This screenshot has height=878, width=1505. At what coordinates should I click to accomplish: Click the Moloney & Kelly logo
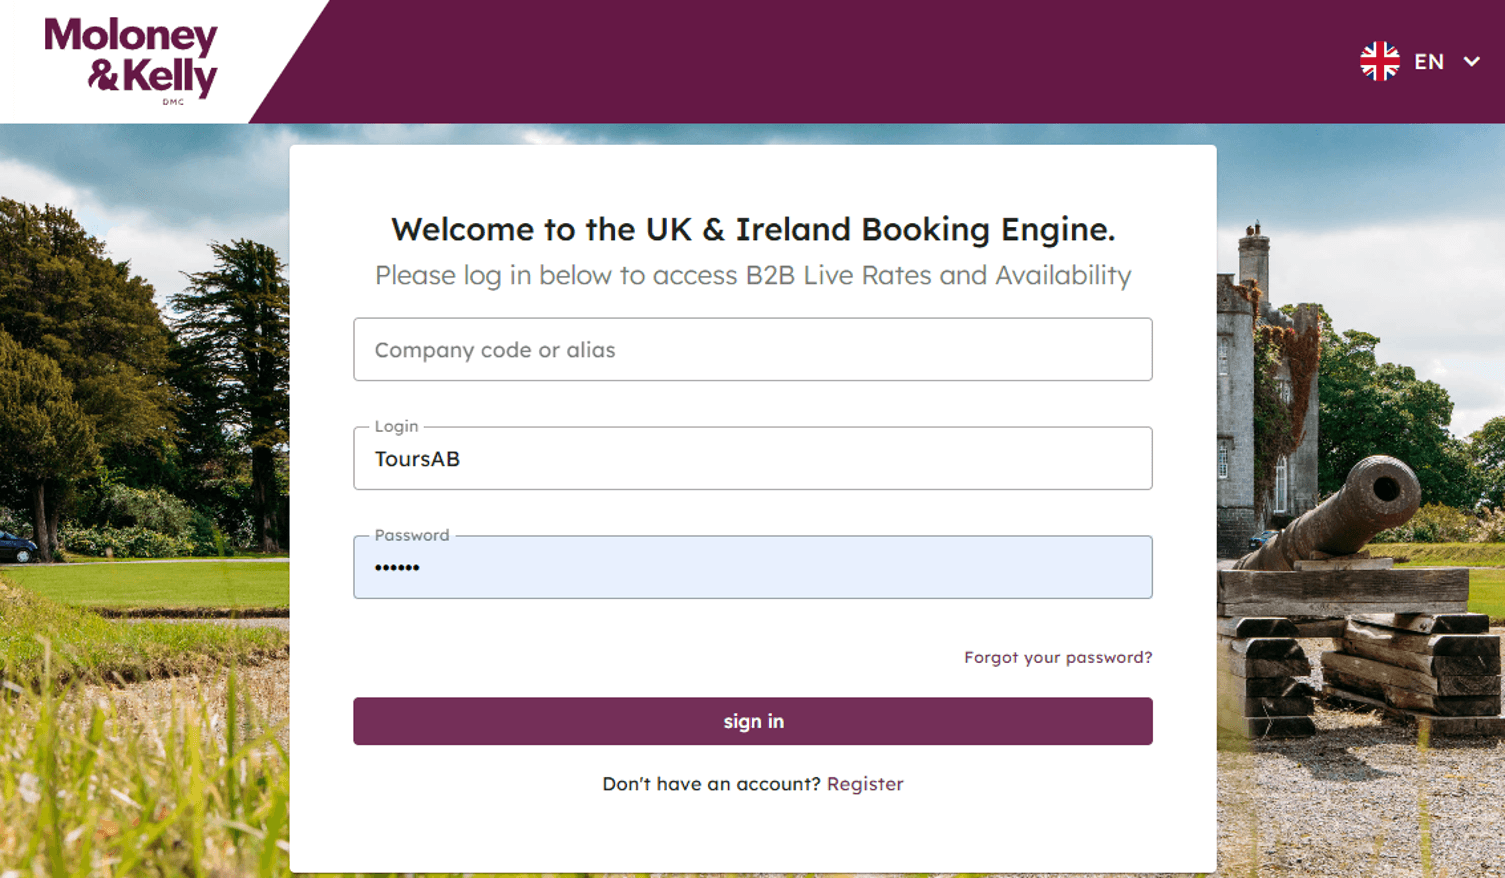pyautogui.click(x=131, y=60)
